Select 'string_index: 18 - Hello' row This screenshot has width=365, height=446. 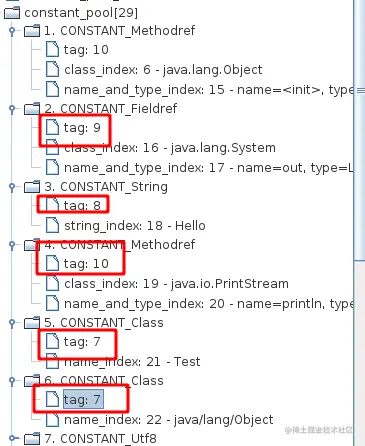(x=135, y=226)
